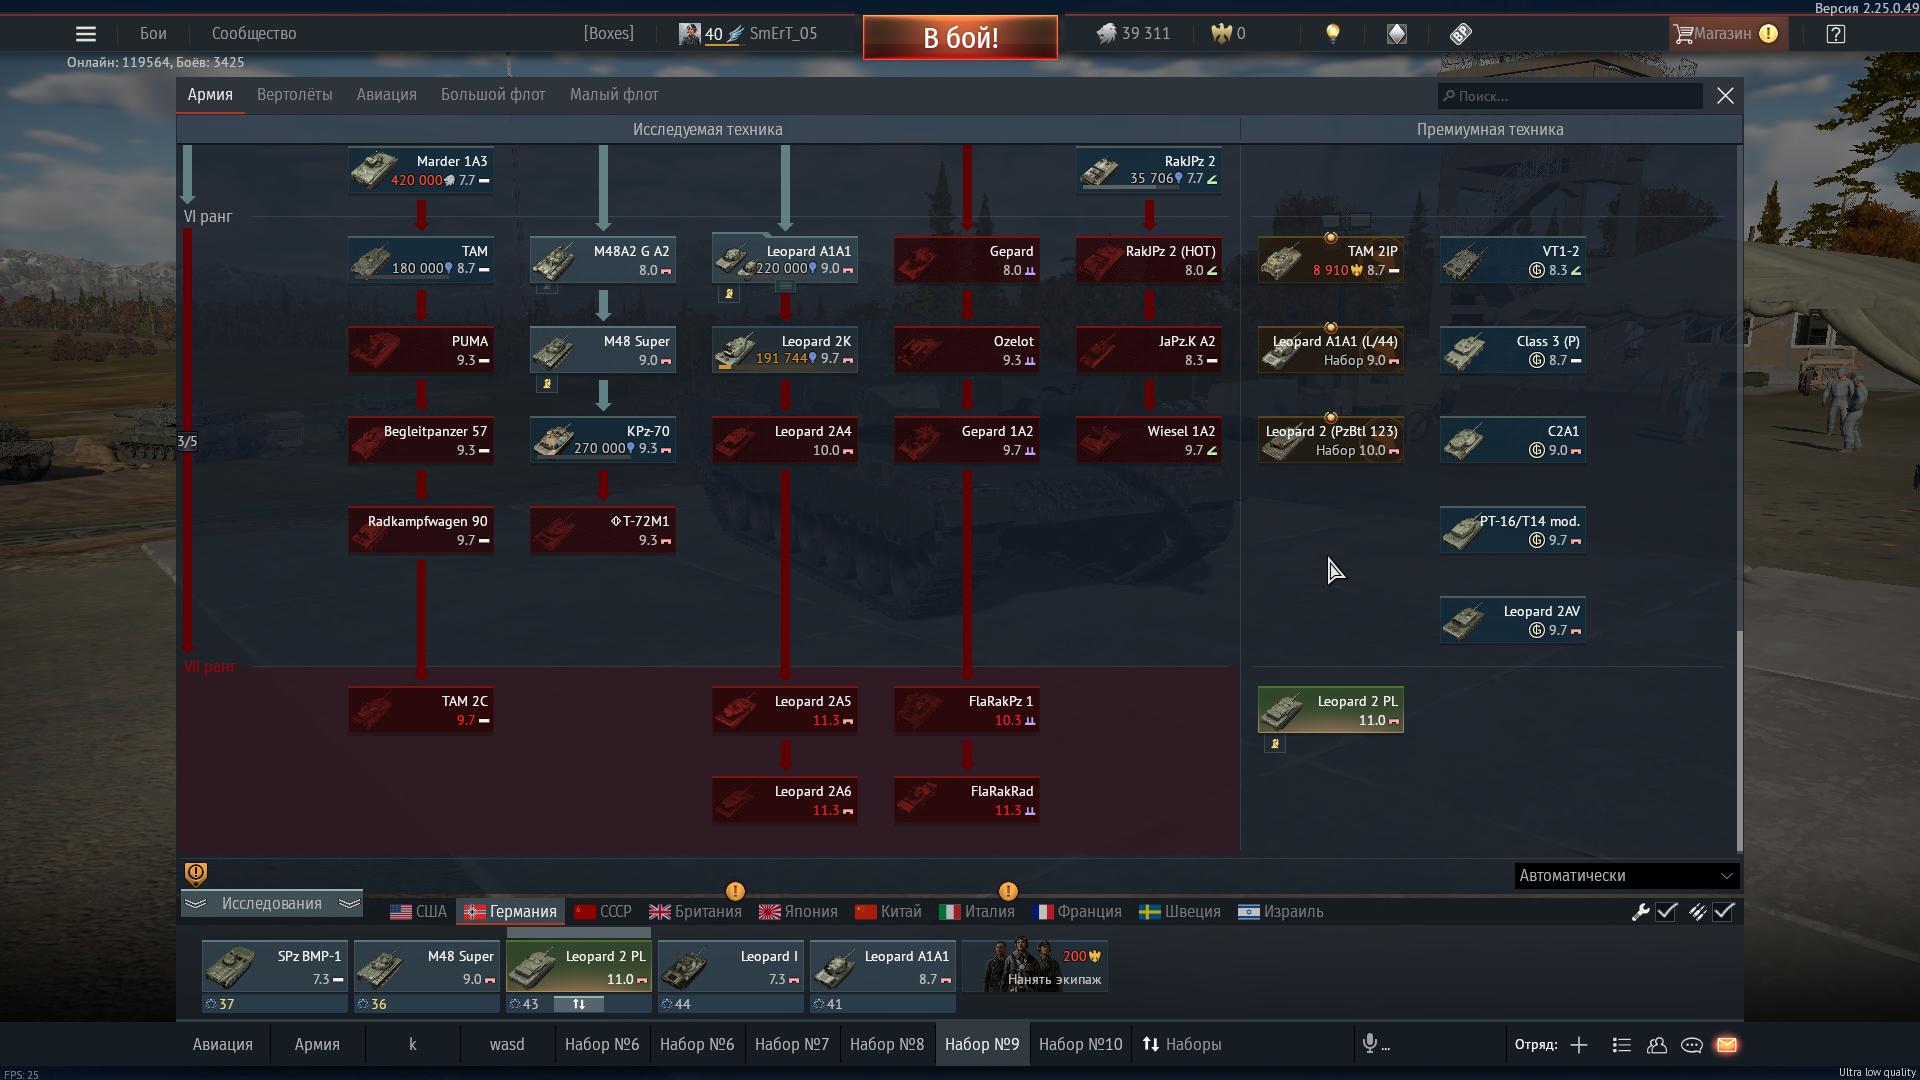
Task: Click the silver lions balance 39 311
Action: [x=1133, y=34]
